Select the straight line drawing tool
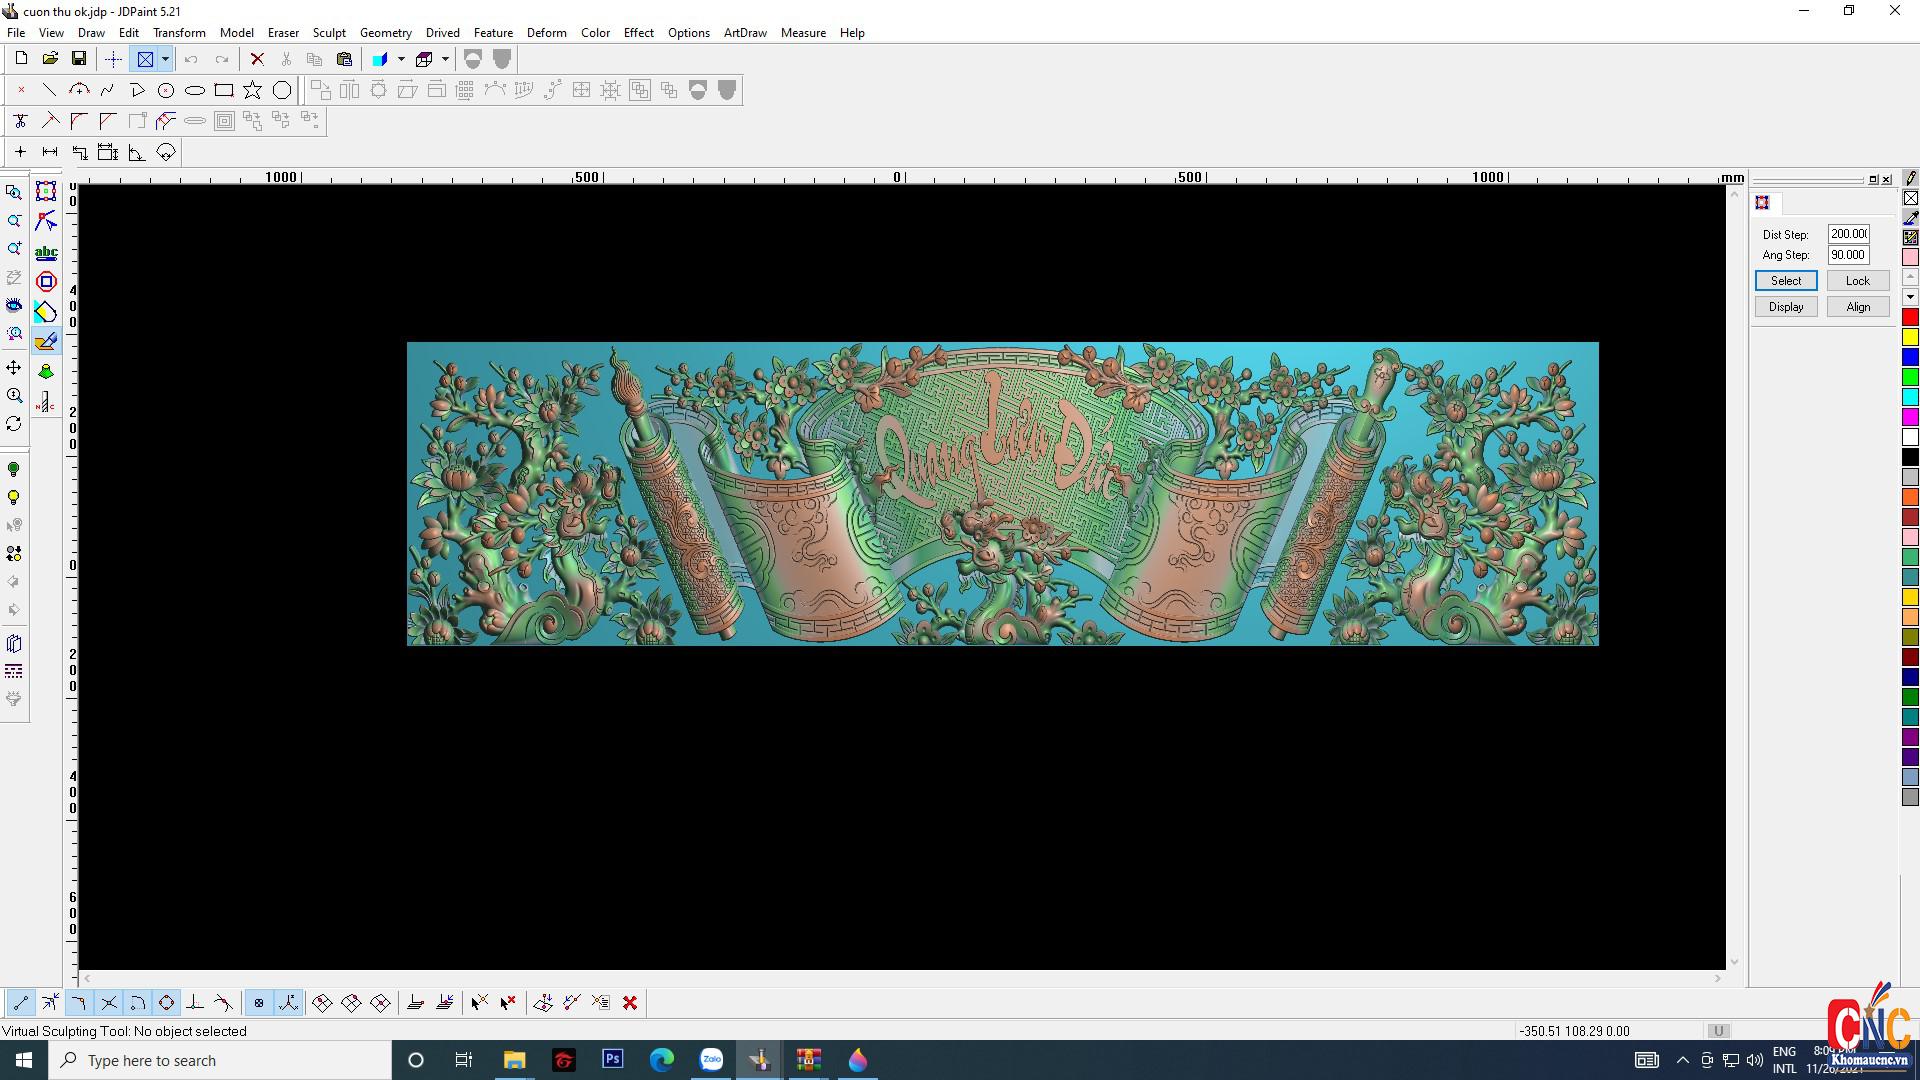 click(x=49, y=91)
